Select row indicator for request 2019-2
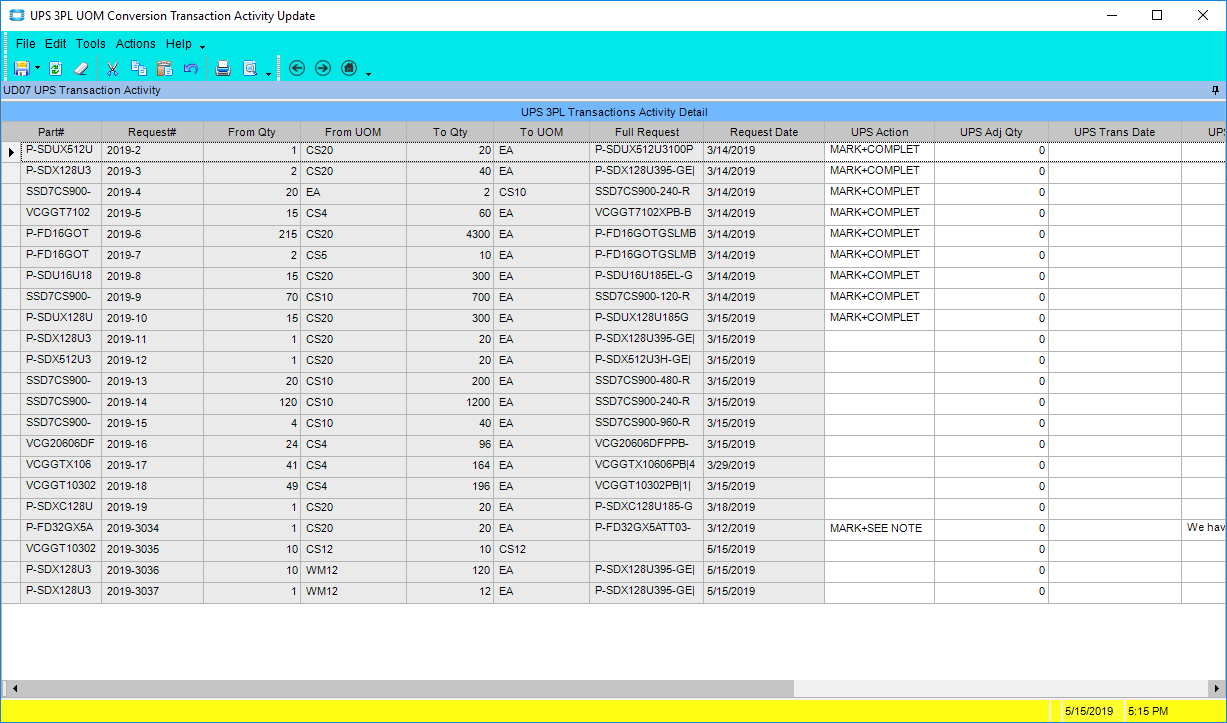 coord(12,151)
